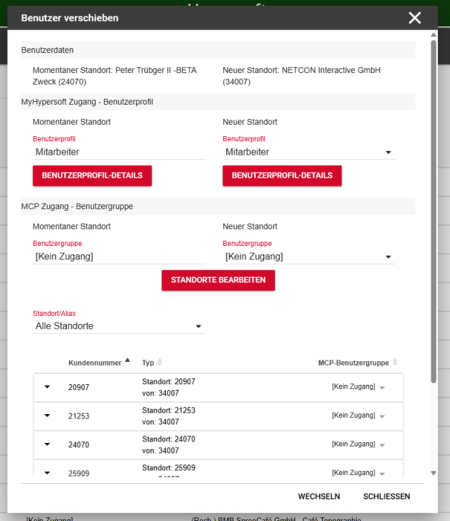This screenshot has height=521, width=450.
Task: Open the Standort/Alias Alle Standorte dropdown
Action: (x=119, y=326)
